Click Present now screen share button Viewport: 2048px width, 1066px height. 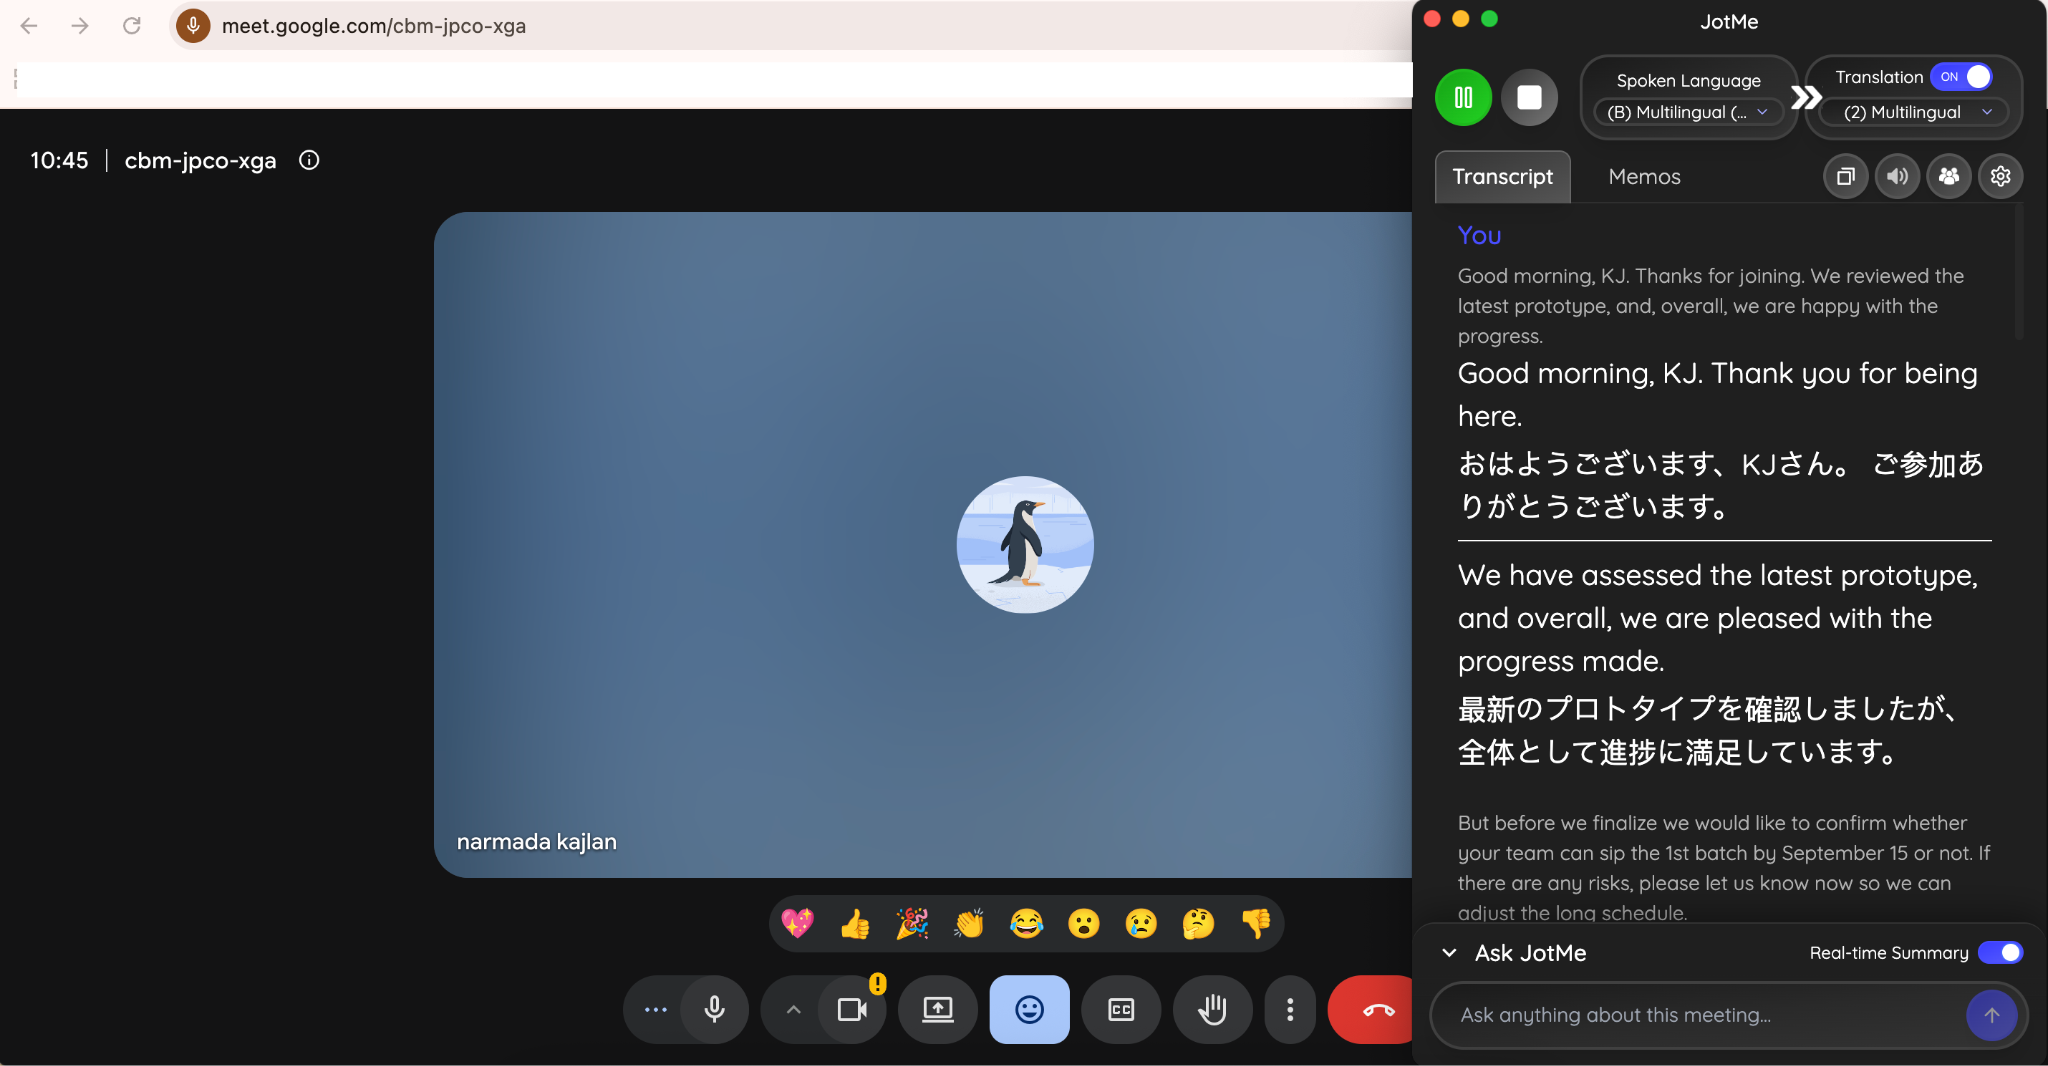[x=937, y=1010]
